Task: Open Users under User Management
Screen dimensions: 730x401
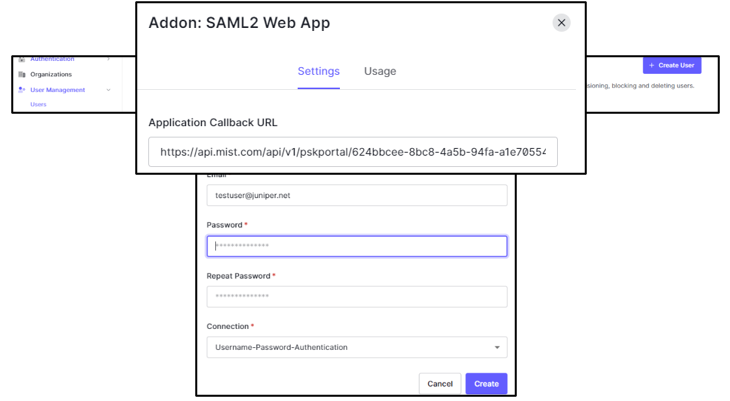Action: 38,104
